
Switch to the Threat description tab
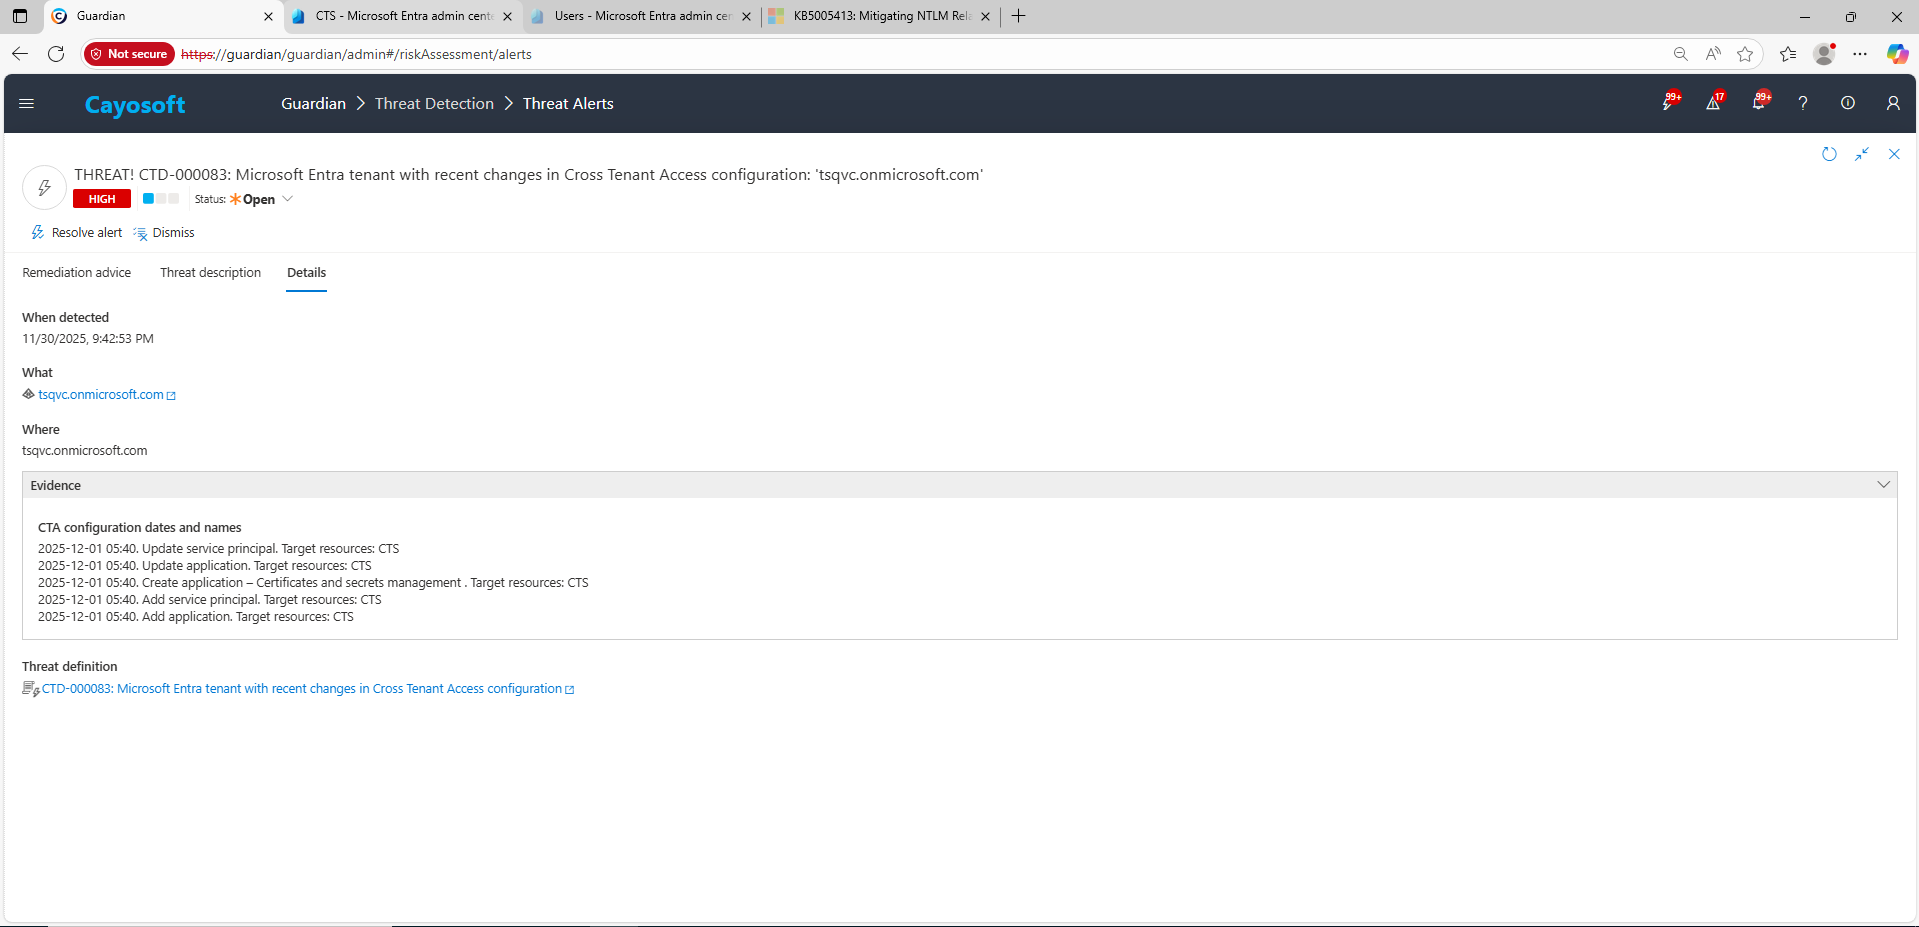pos(210,273)
